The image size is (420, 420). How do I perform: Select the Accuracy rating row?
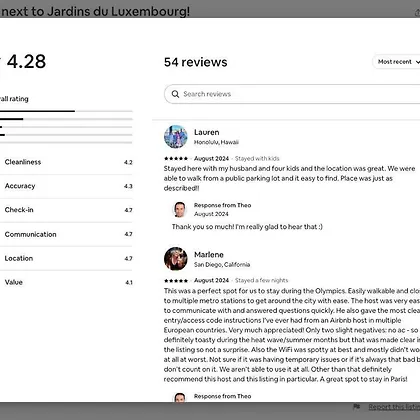pos(66,186)
